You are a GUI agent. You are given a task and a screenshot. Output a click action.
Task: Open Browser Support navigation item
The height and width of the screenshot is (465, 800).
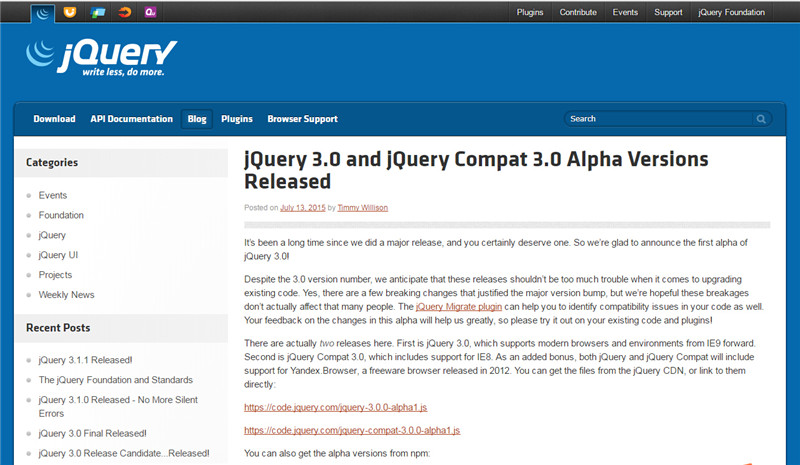[x=302, y=119]
